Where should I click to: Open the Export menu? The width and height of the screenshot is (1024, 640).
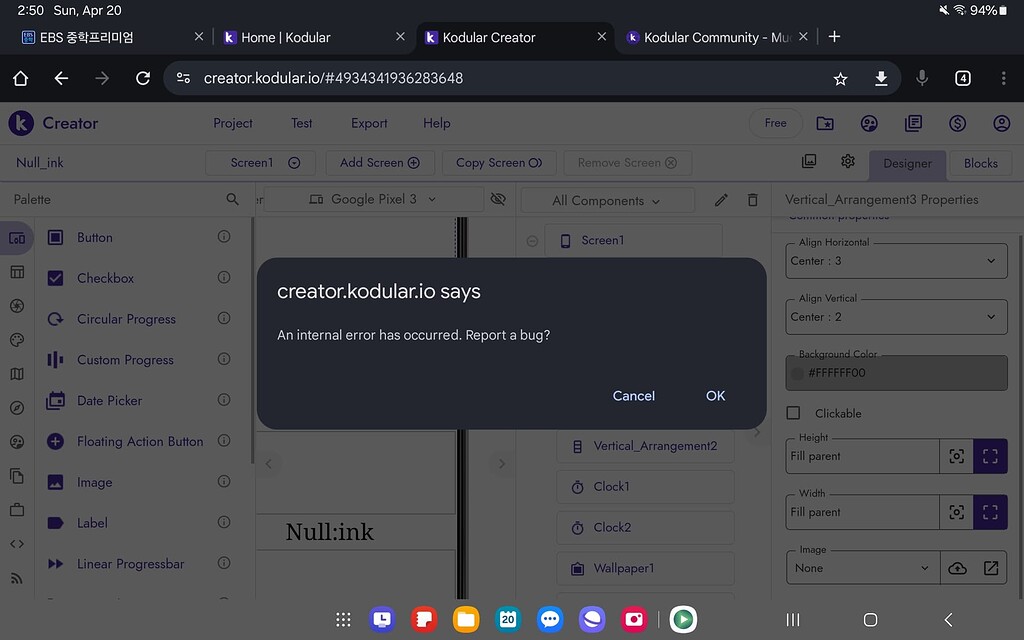368,123
